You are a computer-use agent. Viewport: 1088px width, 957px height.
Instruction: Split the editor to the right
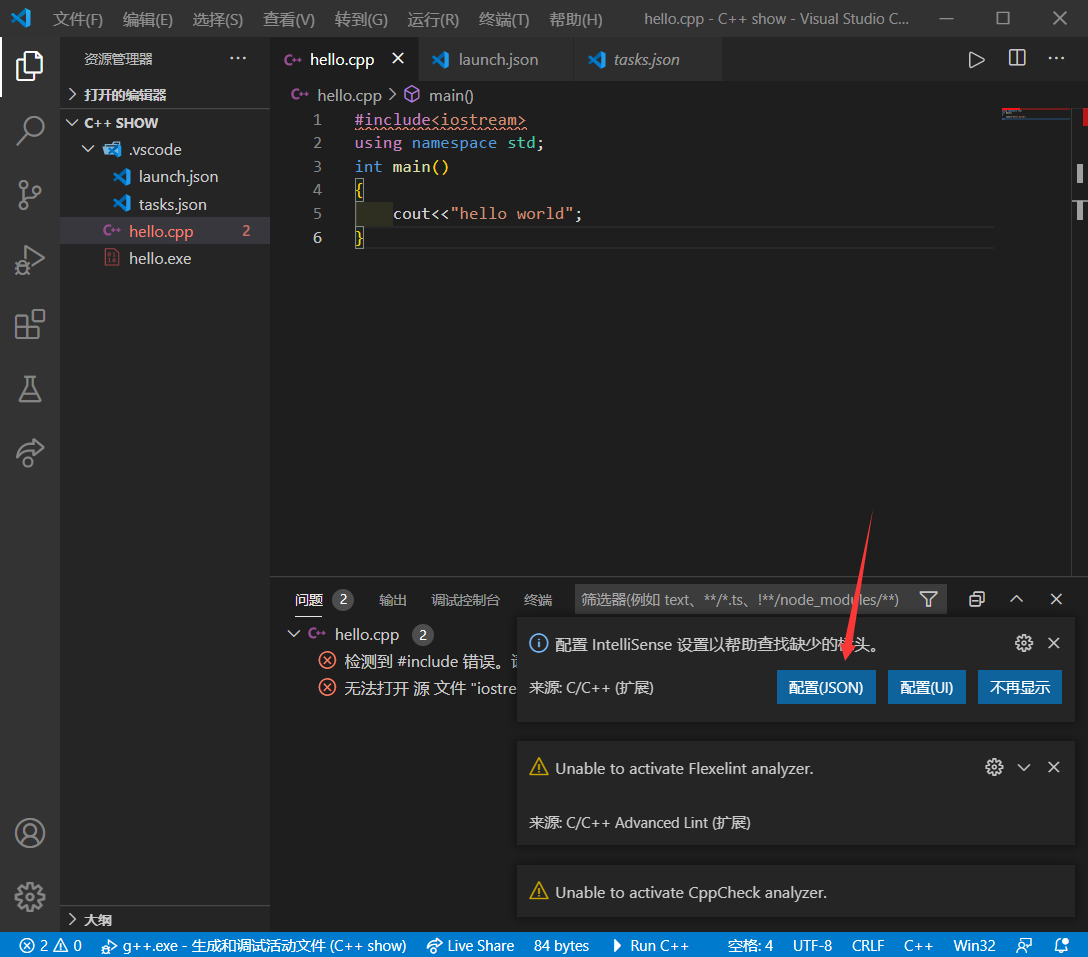[1017, 58]
